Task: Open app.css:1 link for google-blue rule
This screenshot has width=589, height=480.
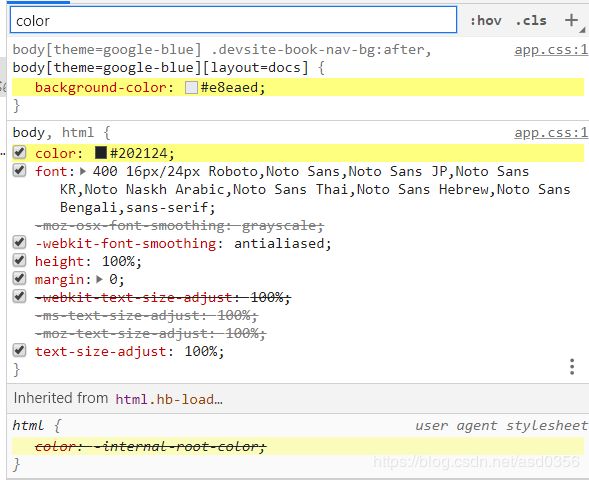Action: 551,50
